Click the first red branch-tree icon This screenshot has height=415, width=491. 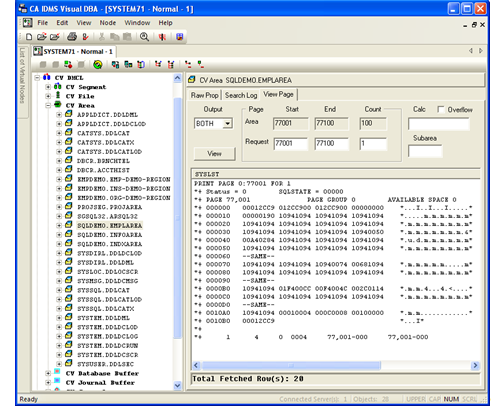point(158,64)
